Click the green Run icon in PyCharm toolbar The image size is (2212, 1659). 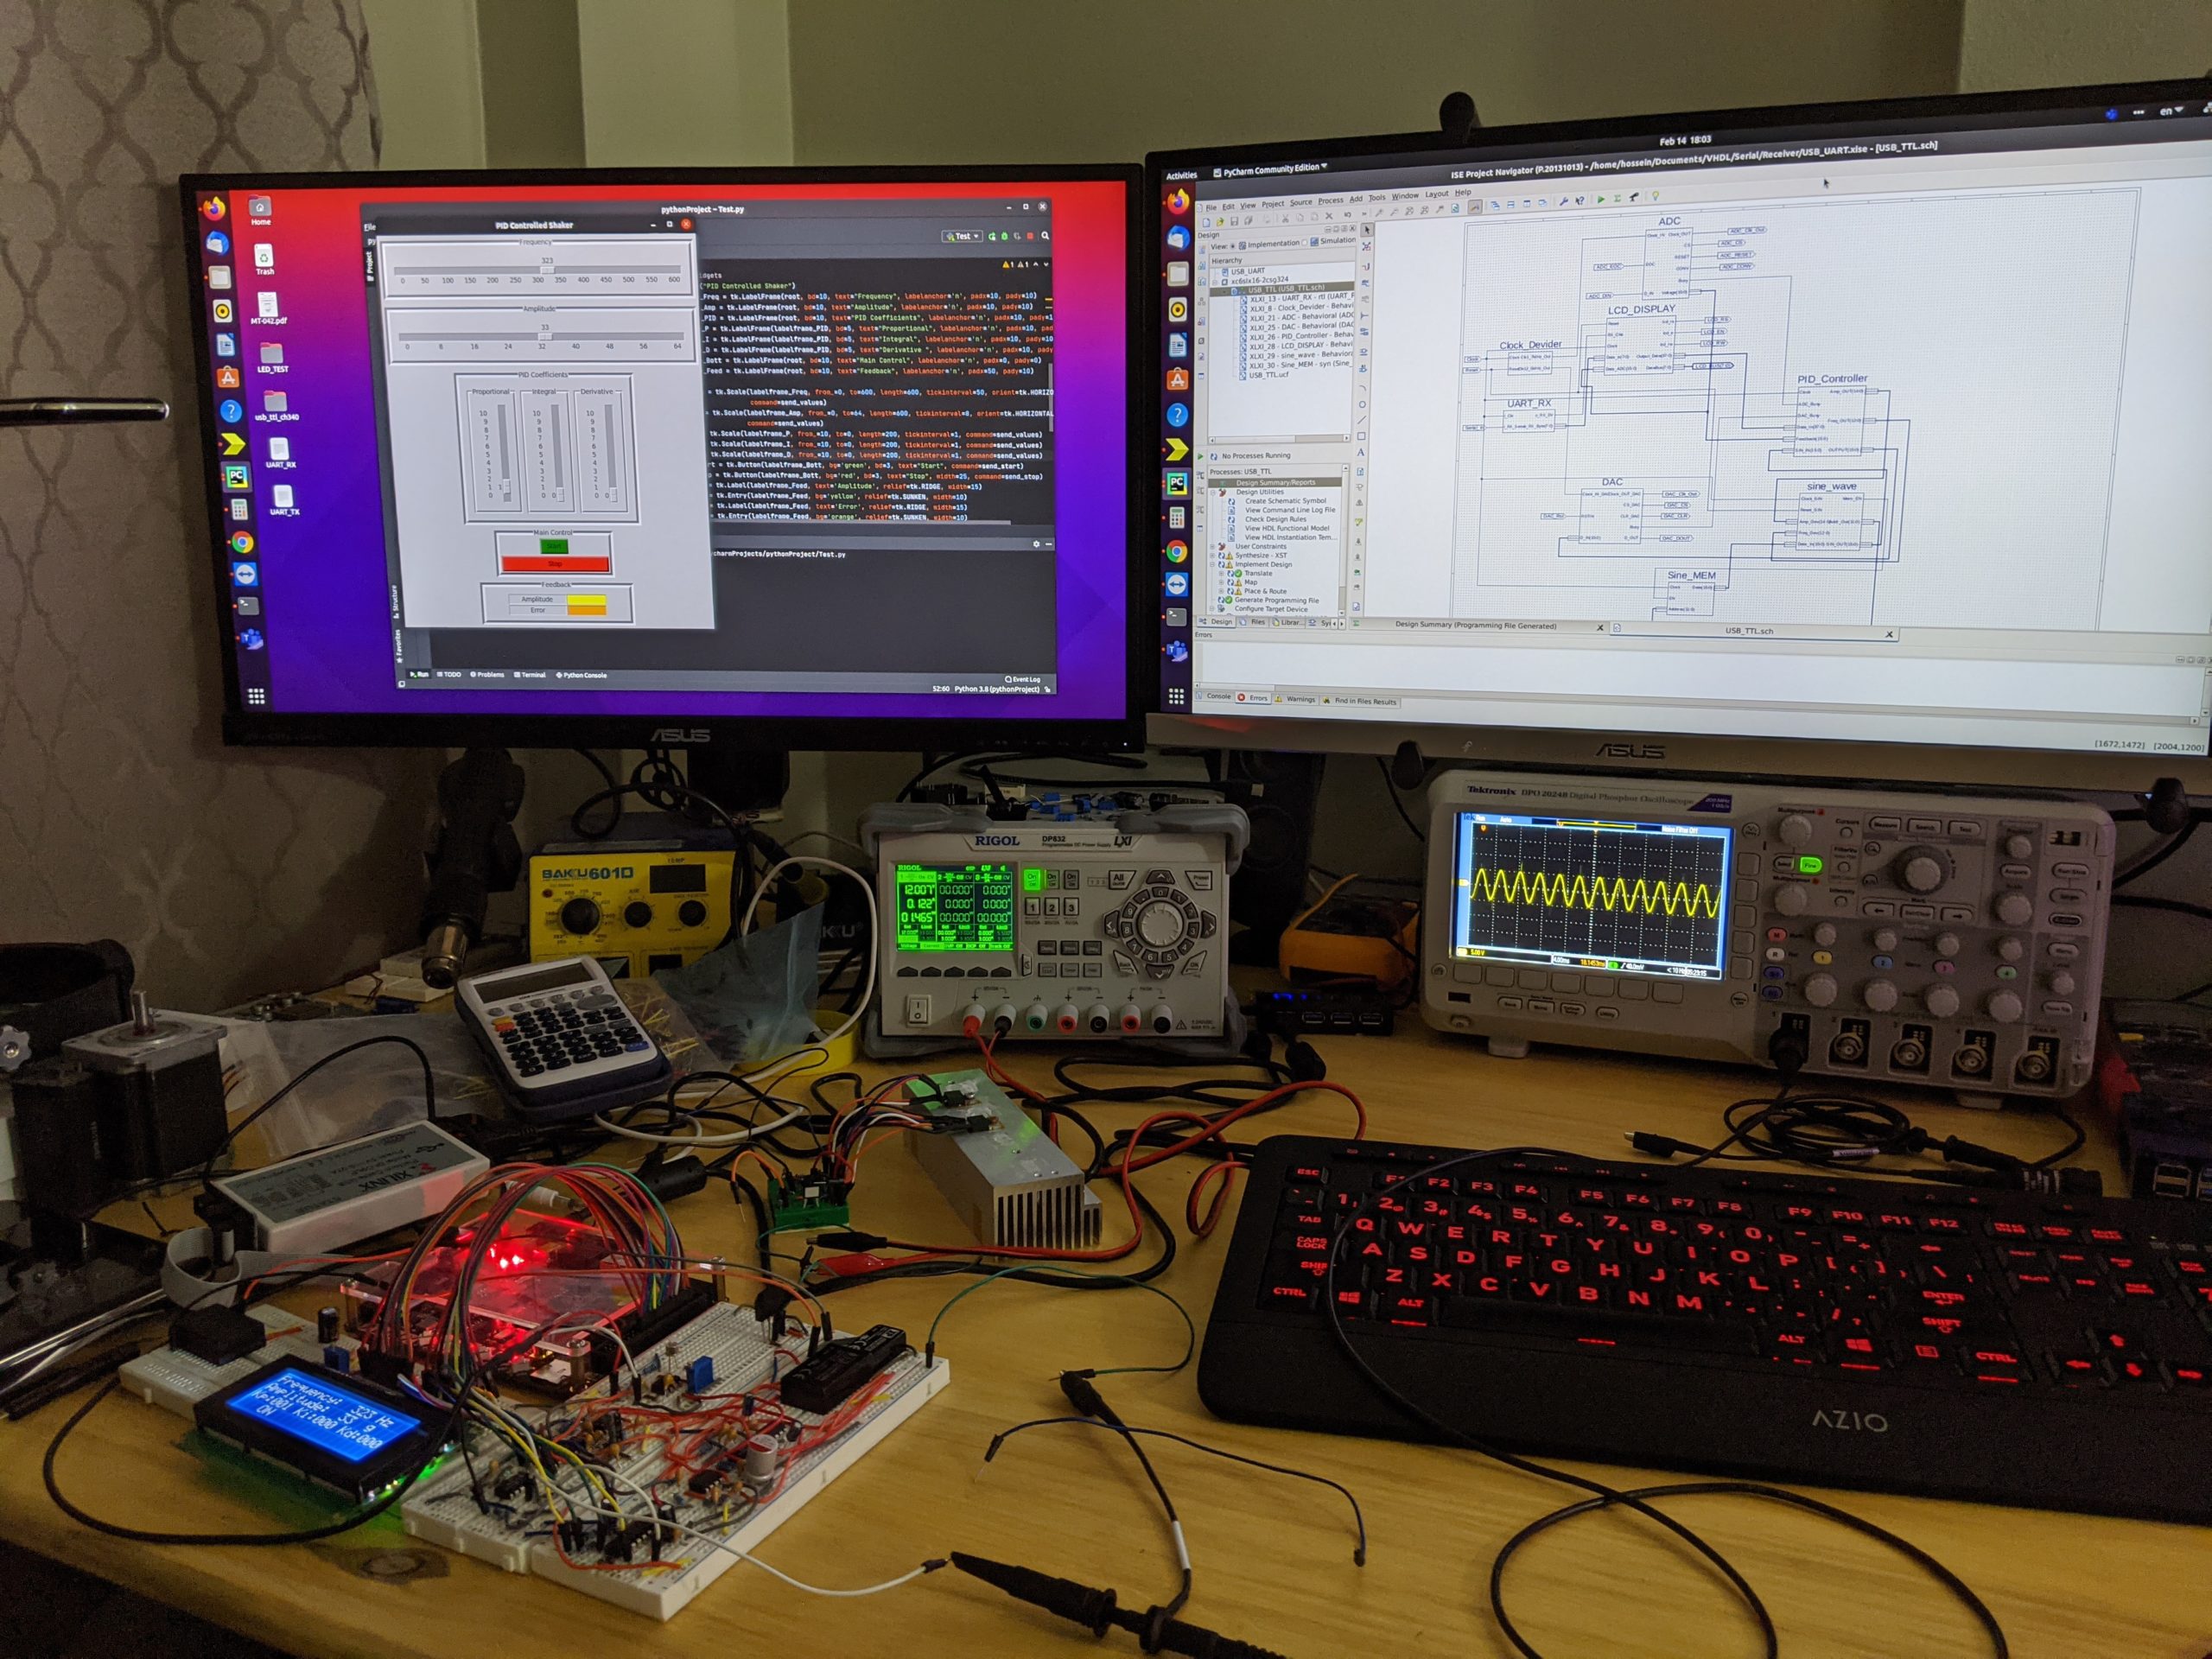(992, 236)
